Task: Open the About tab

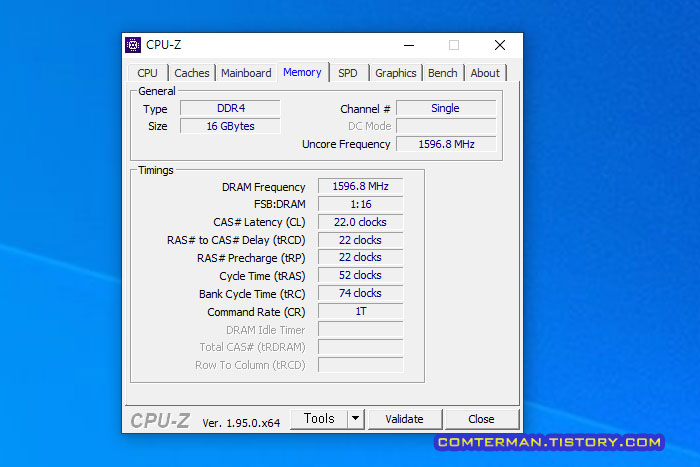Action: 485,73
